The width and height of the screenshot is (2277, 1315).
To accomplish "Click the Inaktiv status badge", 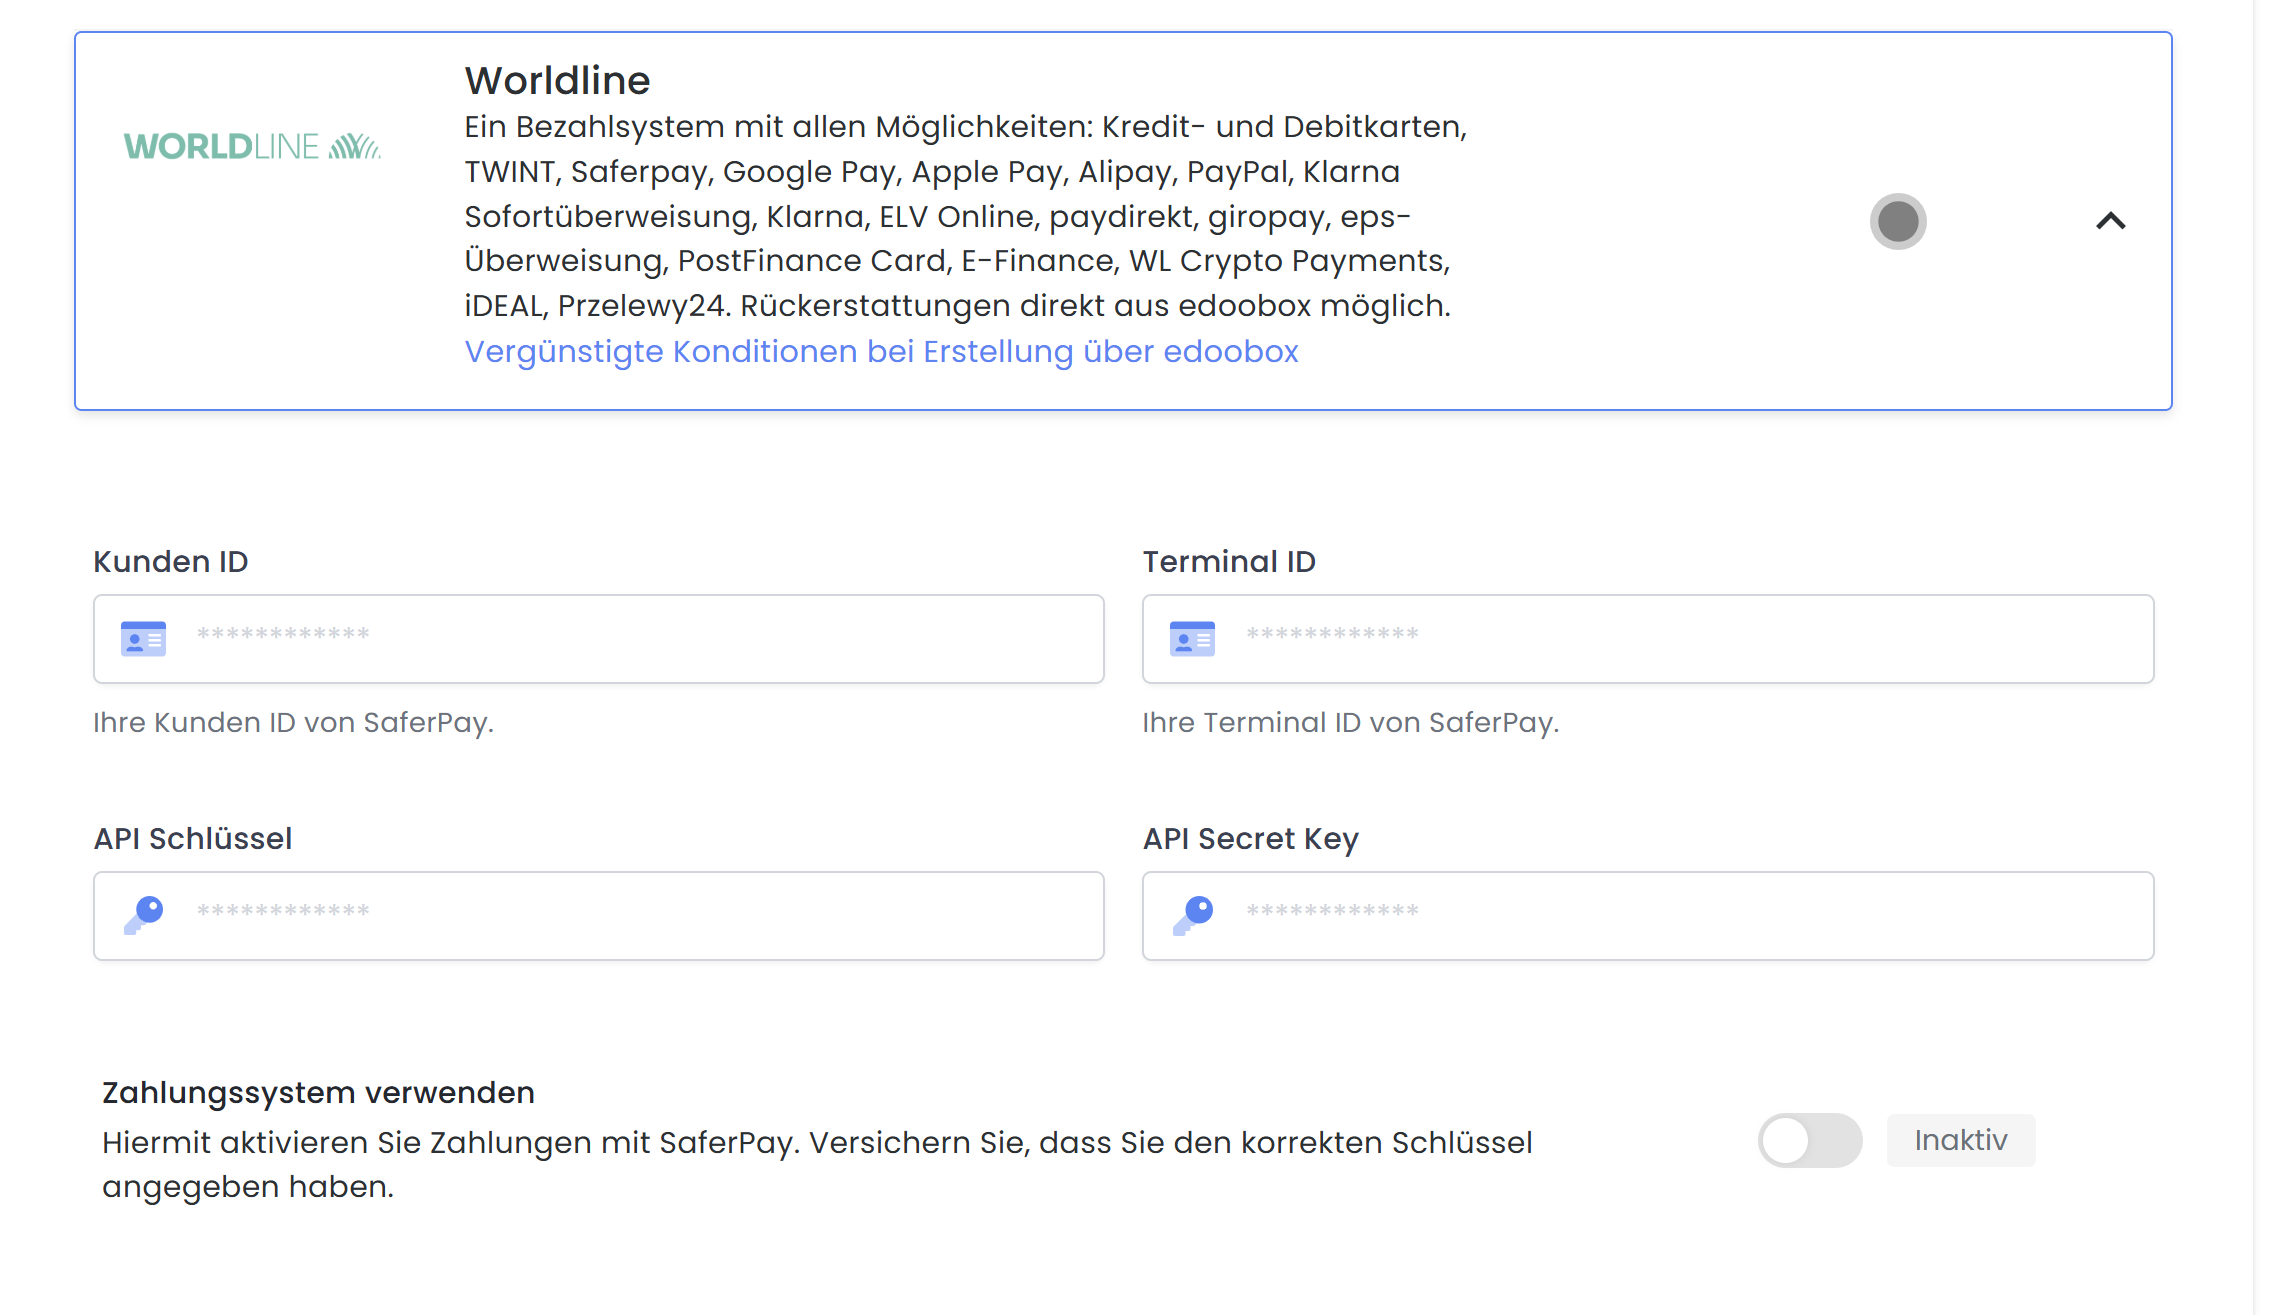I will 1960,1140.
